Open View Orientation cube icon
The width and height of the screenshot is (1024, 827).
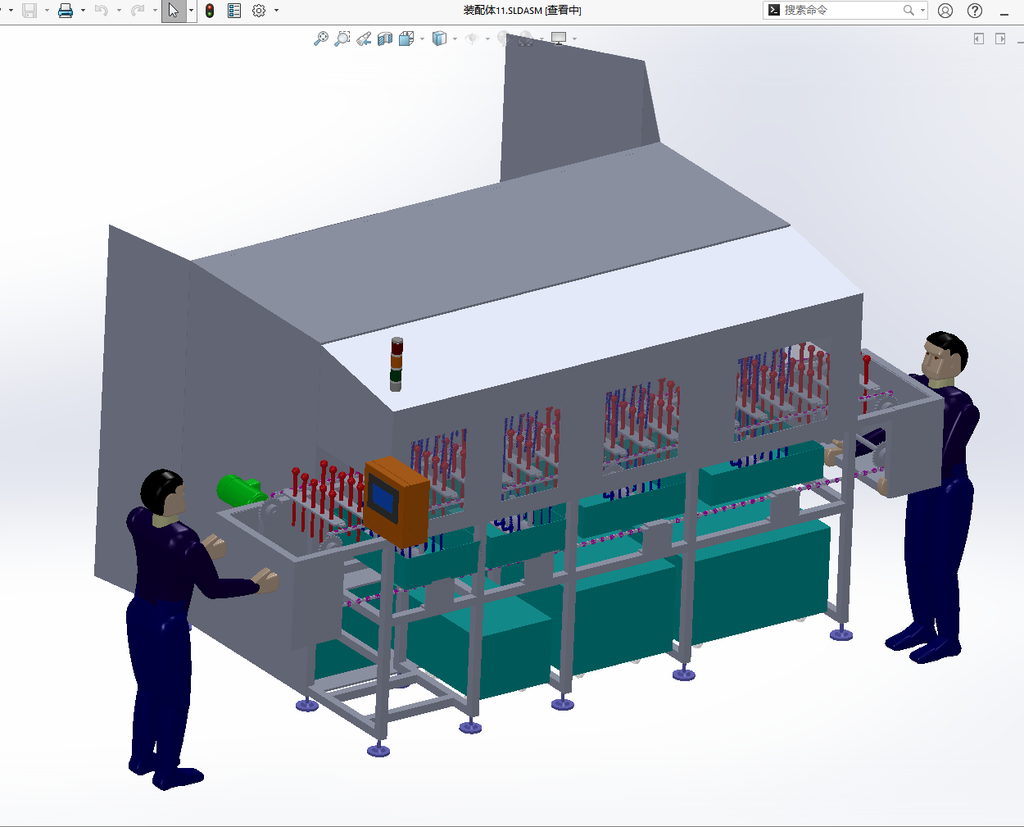[406, 39]
